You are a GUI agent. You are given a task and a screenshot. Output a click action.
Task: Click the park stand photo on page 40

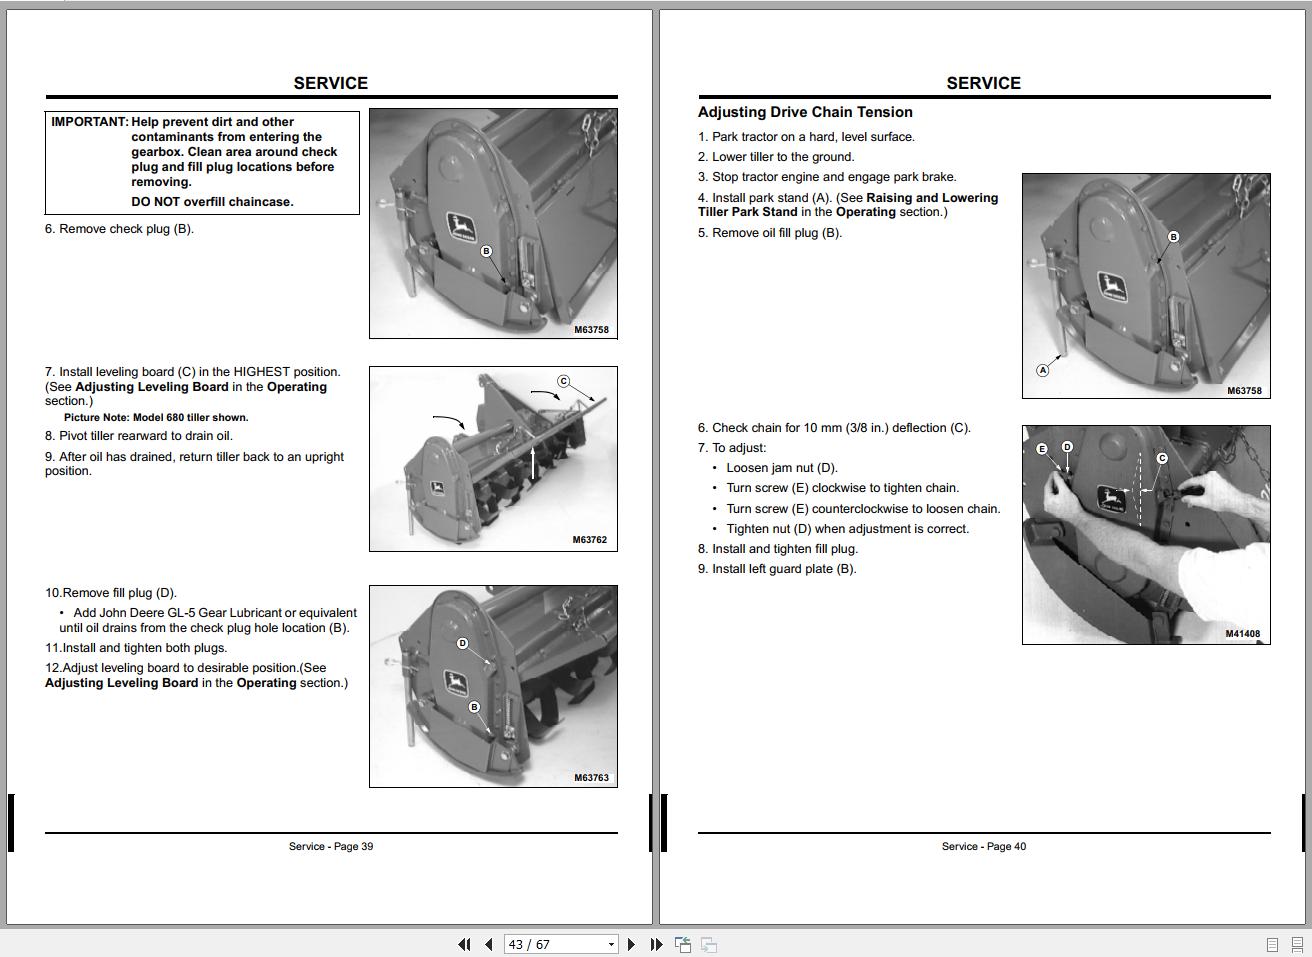[1146, 285]
